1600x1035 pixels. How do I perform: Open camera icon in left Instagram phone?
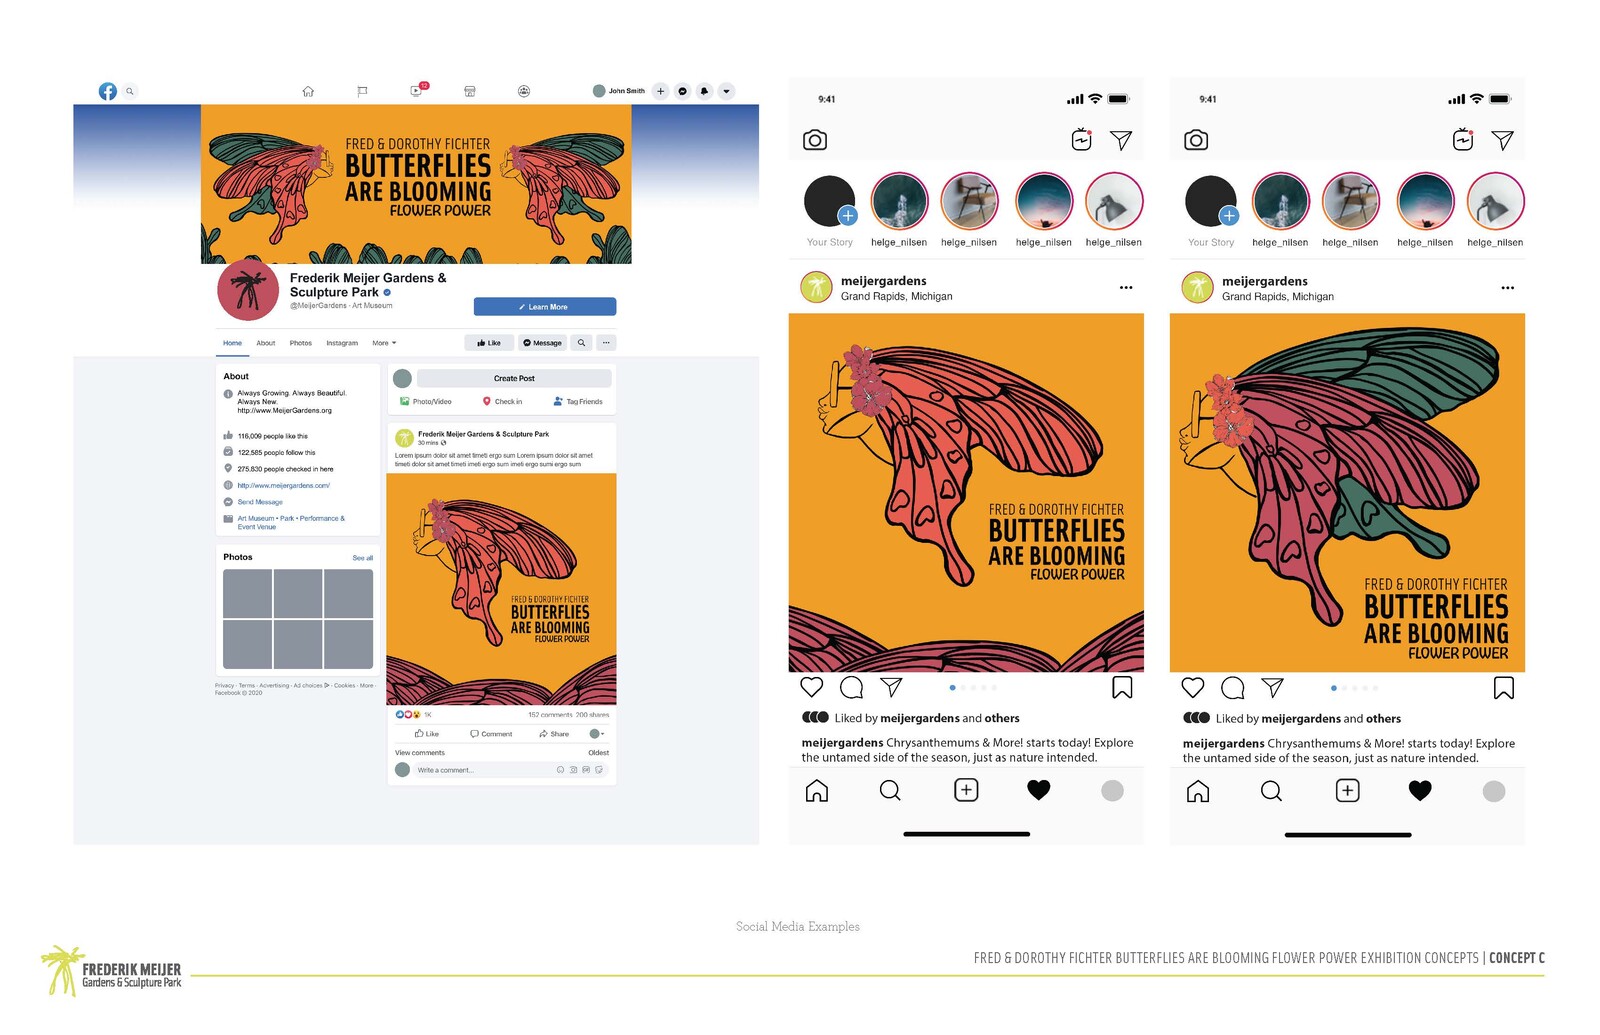pyautogui.click(x=815, y=140)
